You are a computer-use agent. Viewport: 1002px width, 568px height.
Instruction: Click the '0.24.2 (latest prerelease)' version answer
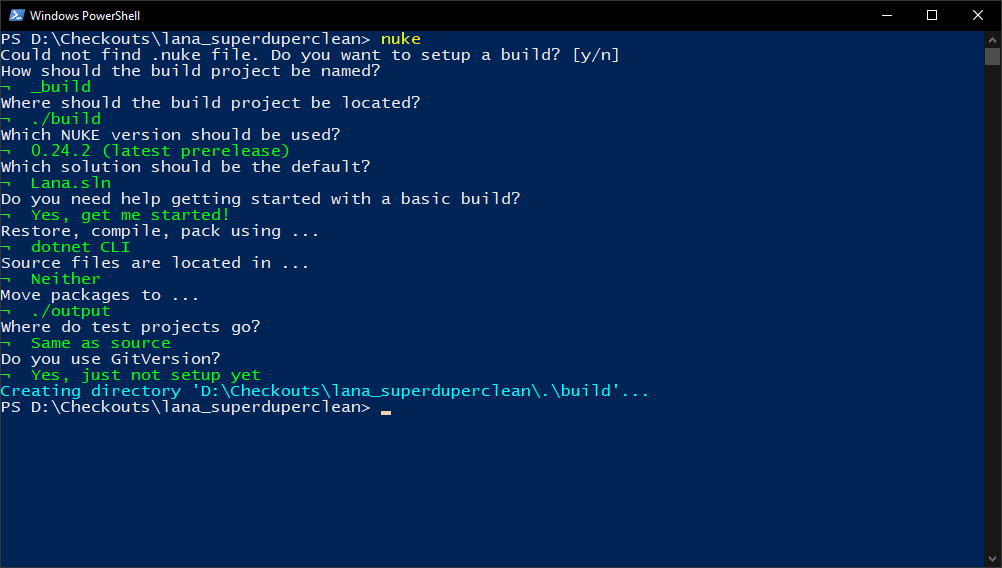tap(159, 151)
